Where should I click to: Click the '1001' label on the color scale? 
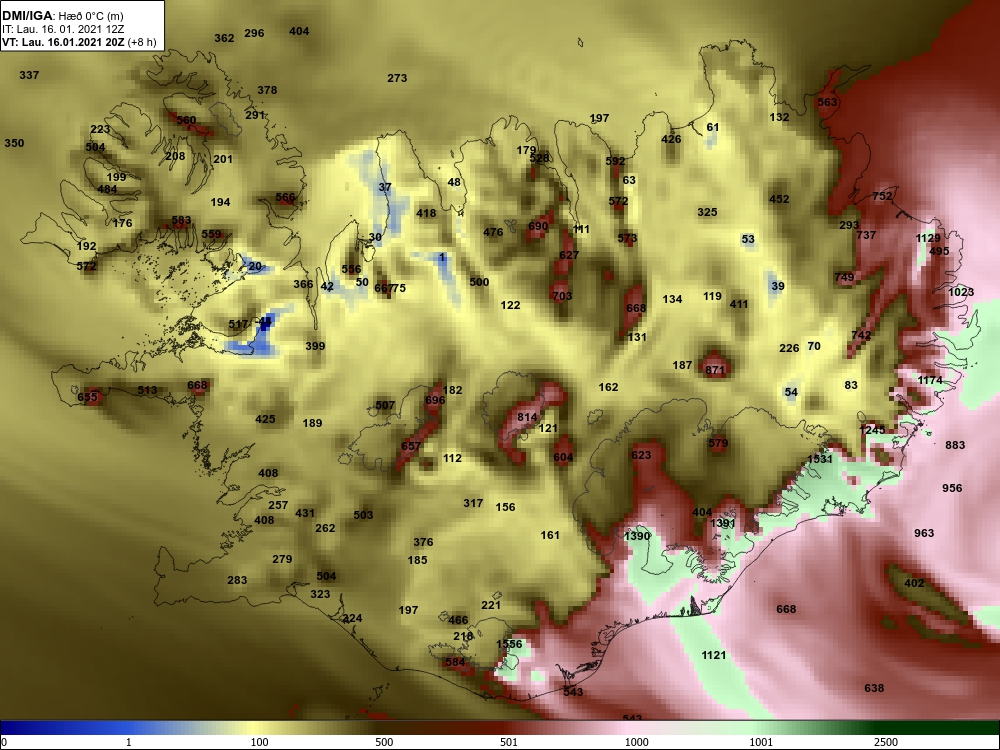point(761,742)
